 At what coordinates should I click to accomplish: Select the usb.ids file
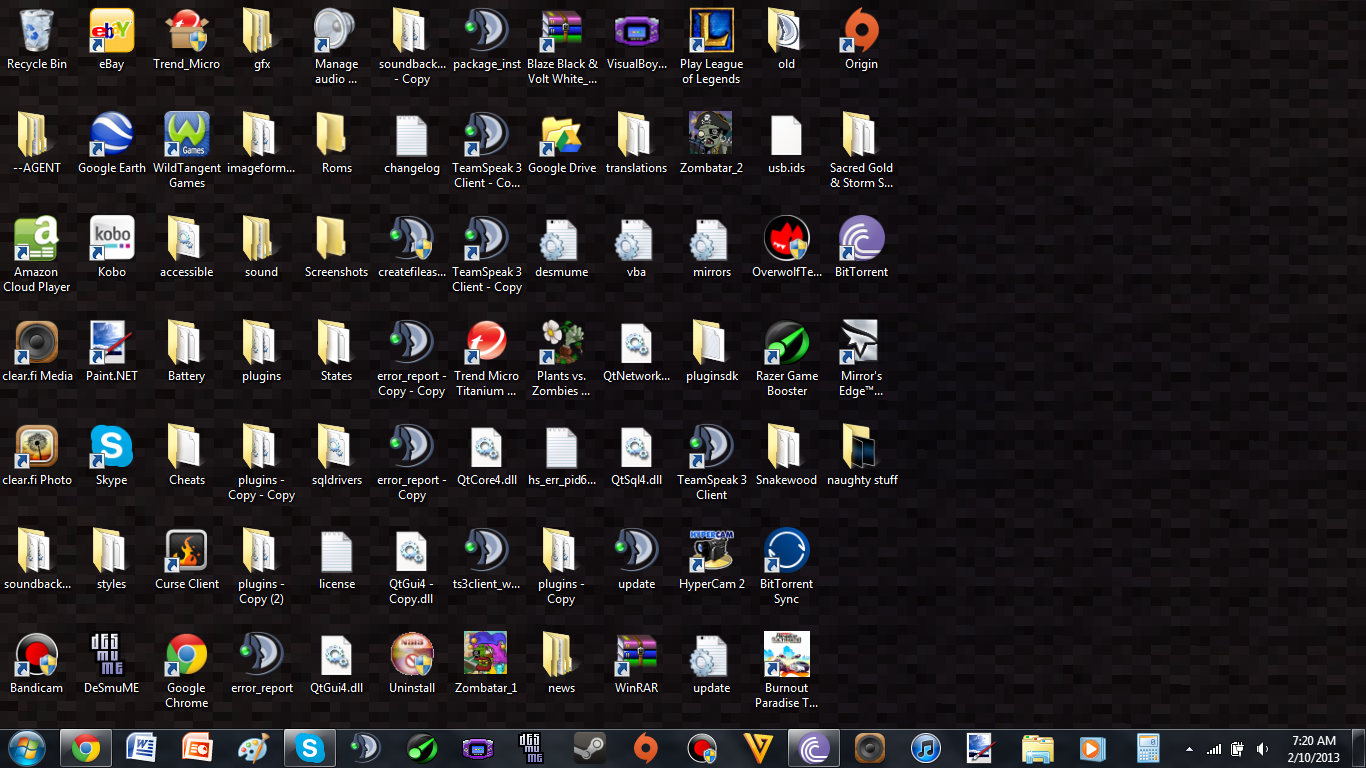tap(787, 144)
